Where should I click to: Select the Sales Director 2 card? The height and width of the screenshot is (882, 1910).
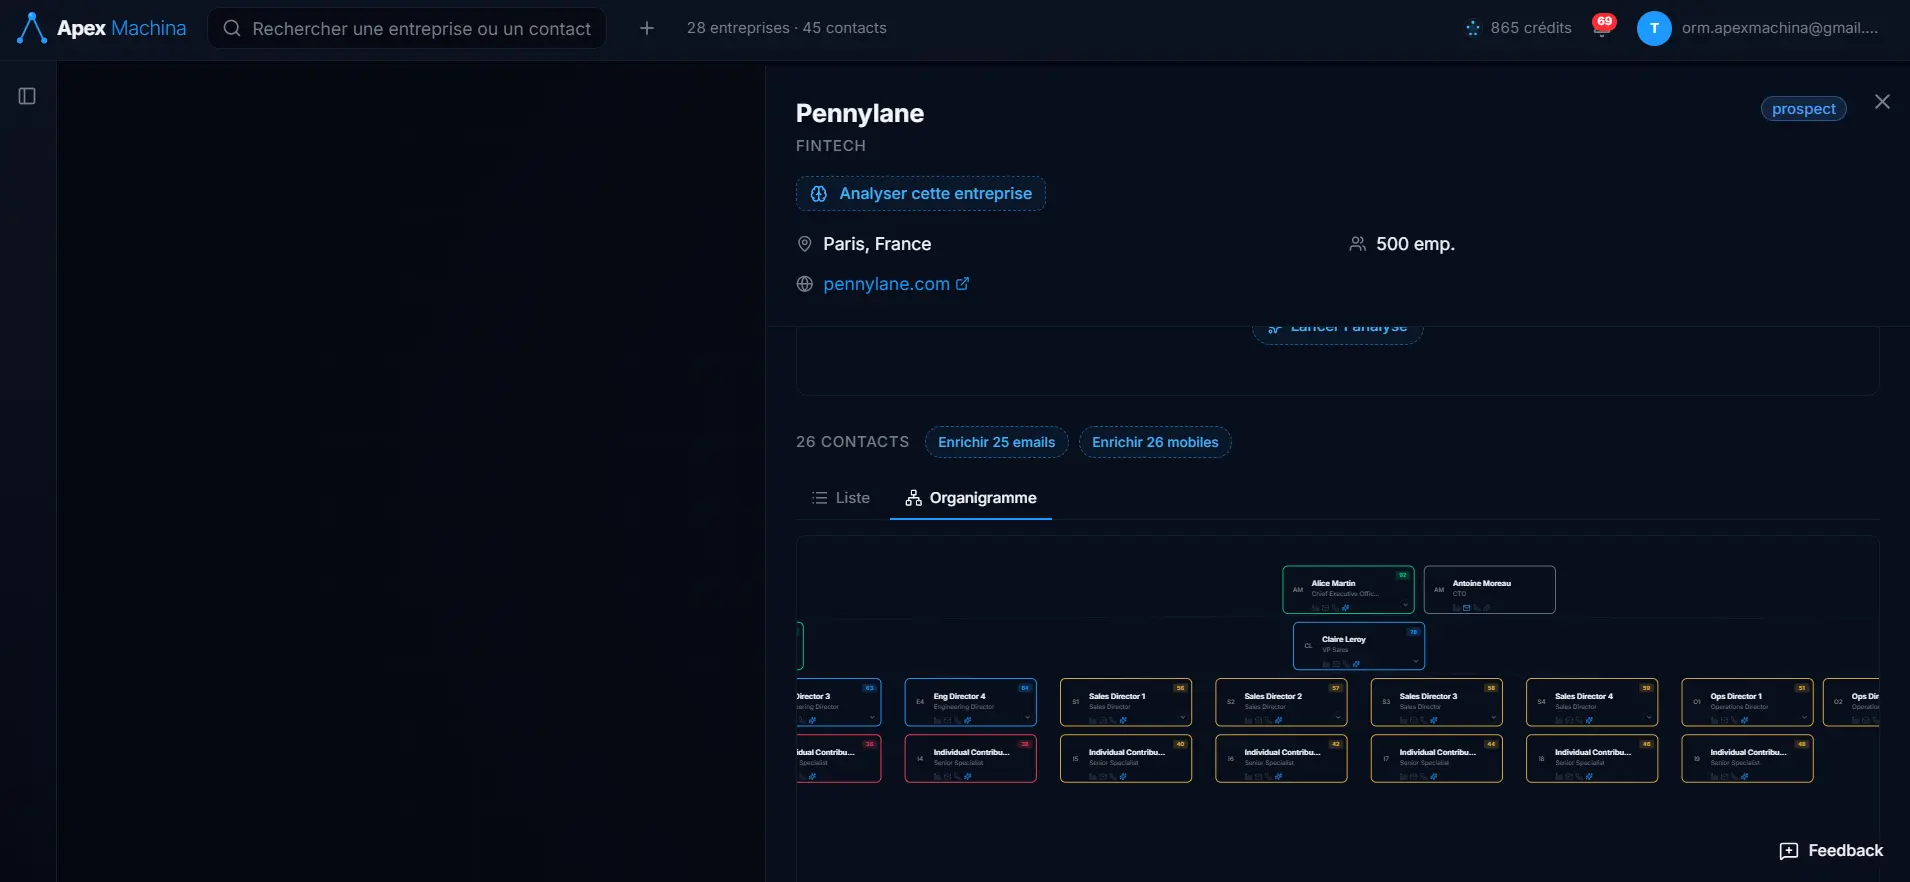click(1281, 702)
